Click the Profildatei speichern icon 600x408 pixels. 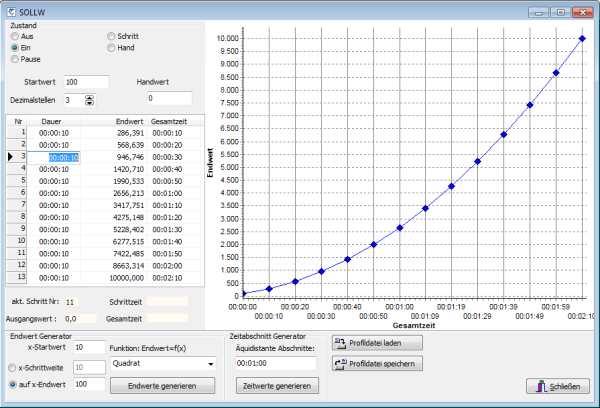pos(340,364)
